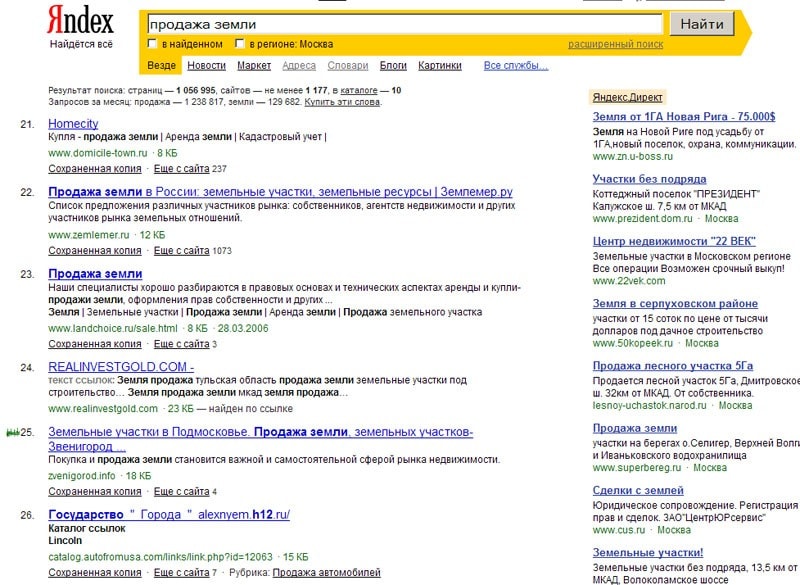Image resolution: width=800 pixels, height=585 pixels.
Task: Open the 'Все службы...' link
Action: [515, 65]
